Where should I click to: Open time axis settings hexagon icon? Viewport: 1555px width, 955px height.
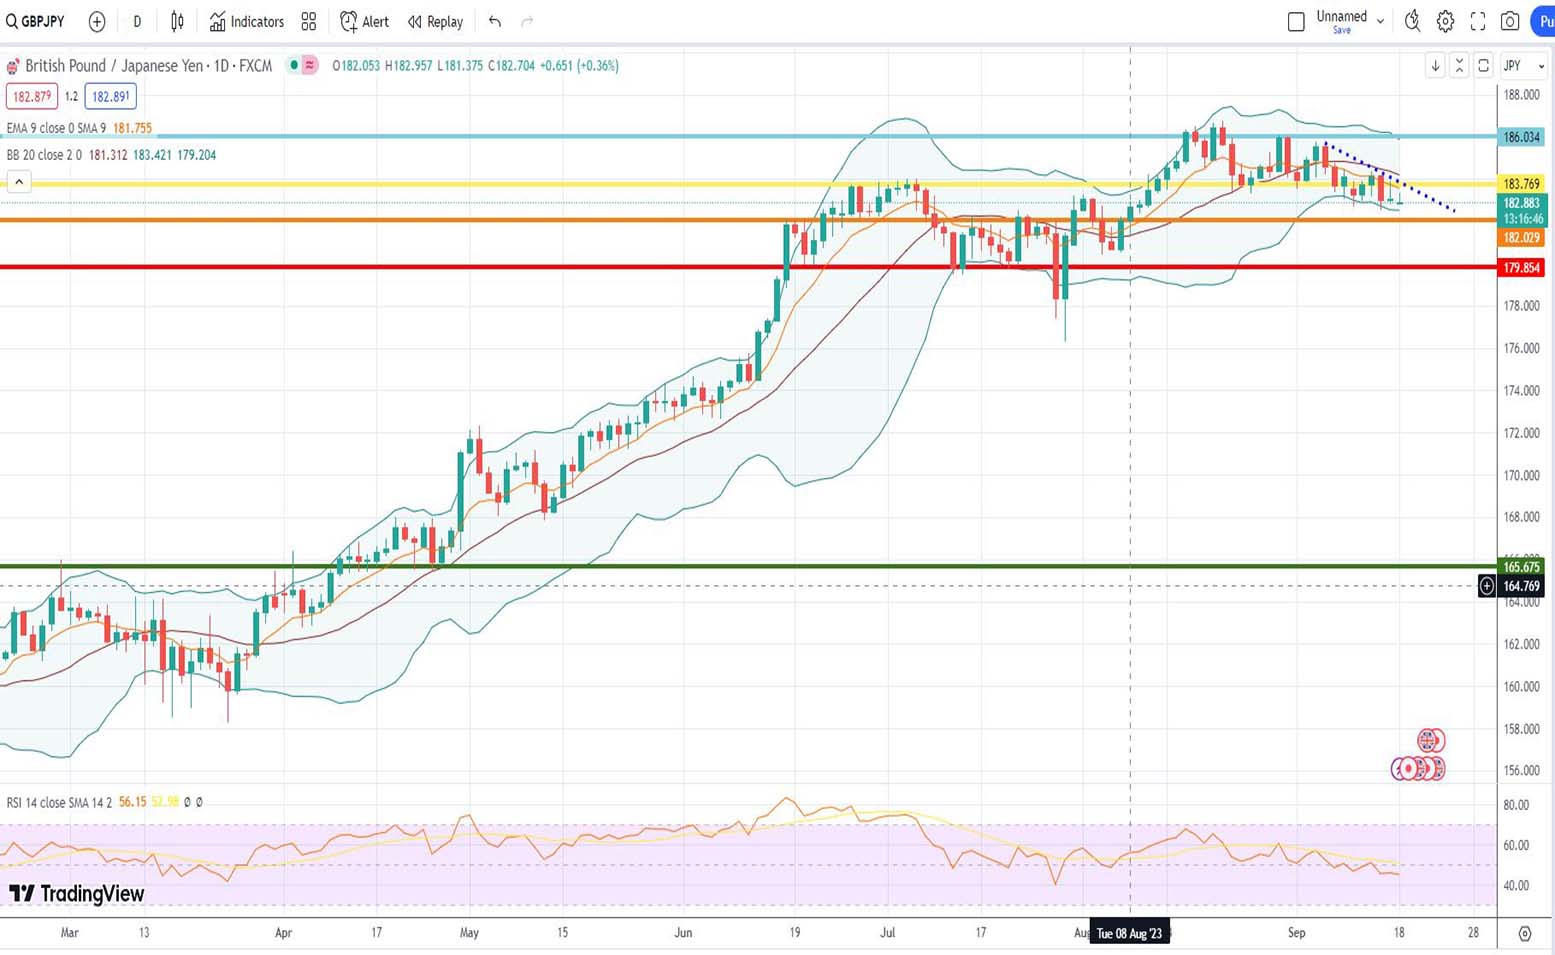[x=1524, y=933]
